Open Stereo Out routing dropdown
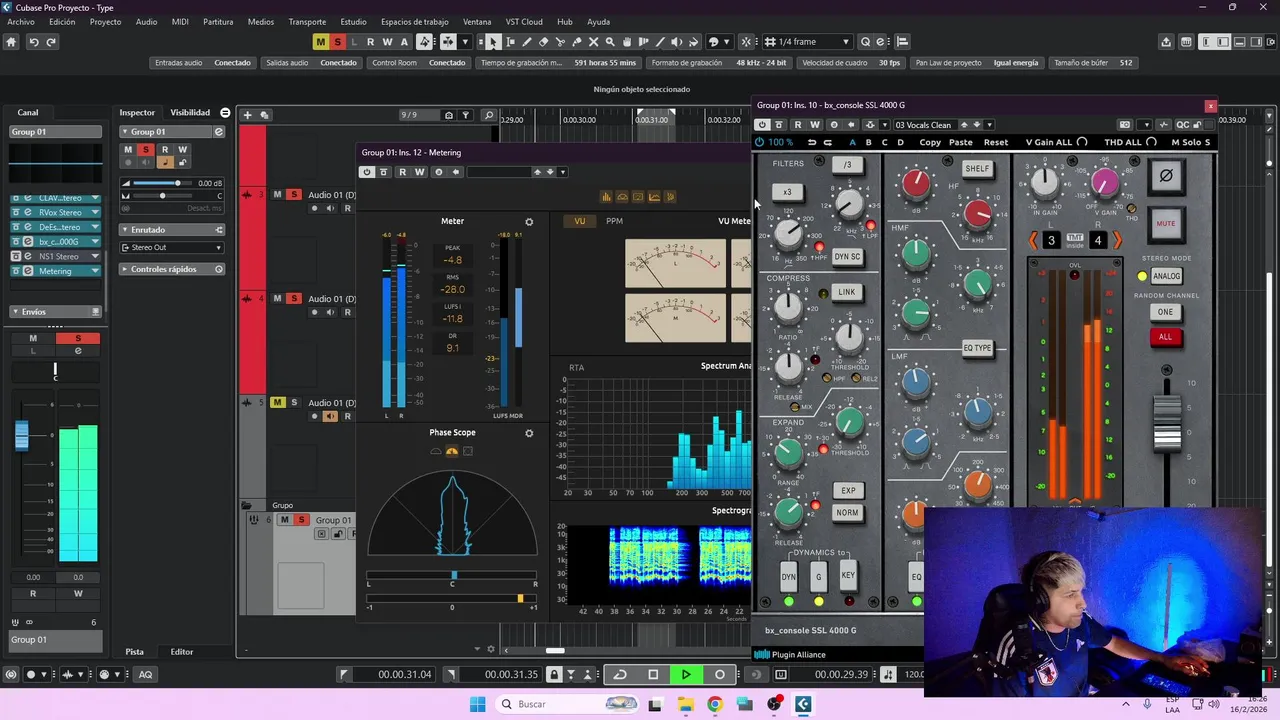The height and width of the screenshot is (720, 1280). (x=172, y=247)
